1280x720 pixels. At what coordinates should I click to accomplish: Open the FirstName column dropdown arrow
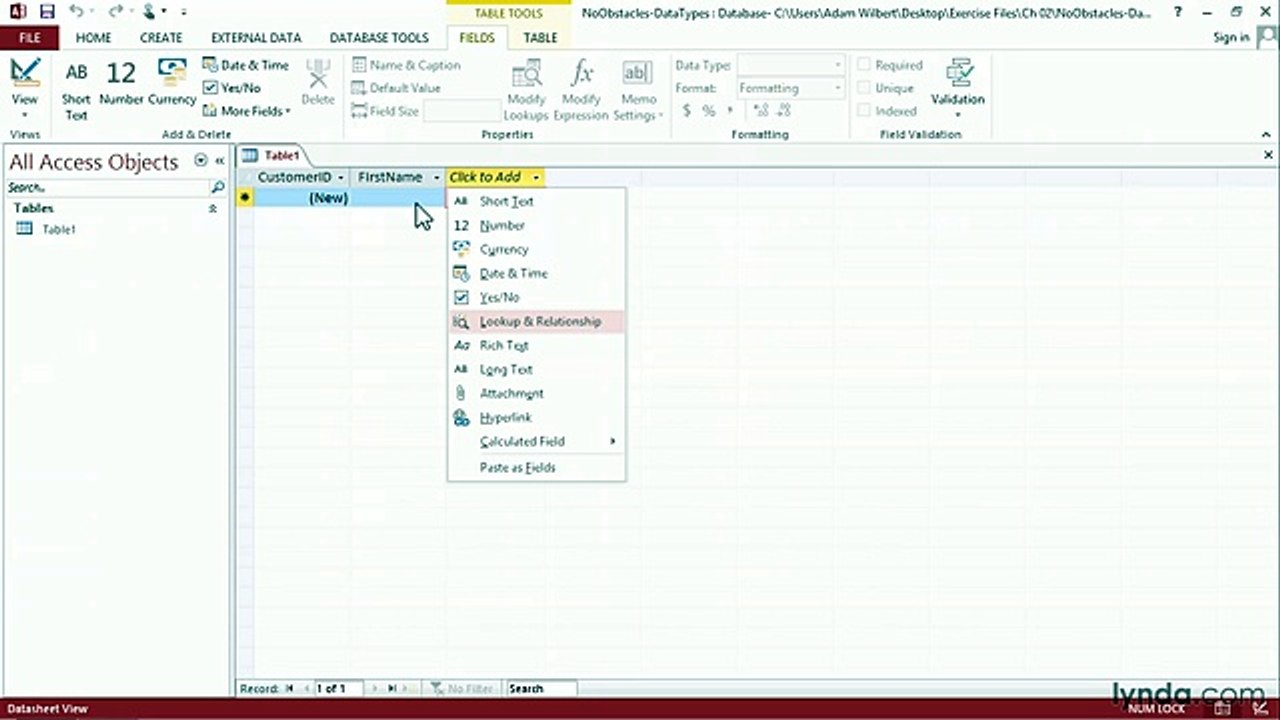[x=437, y=177]
